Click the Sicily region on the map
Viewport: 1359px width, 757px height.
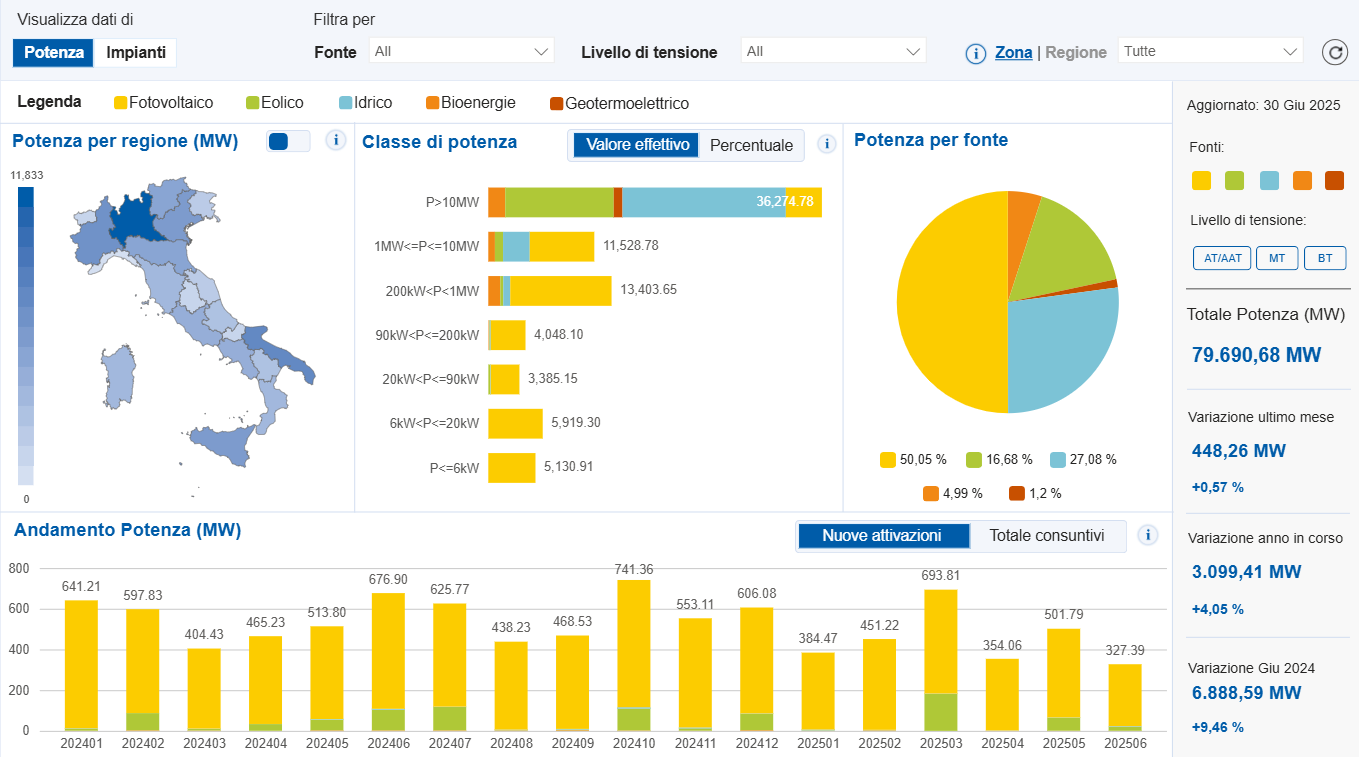[221, 443]
